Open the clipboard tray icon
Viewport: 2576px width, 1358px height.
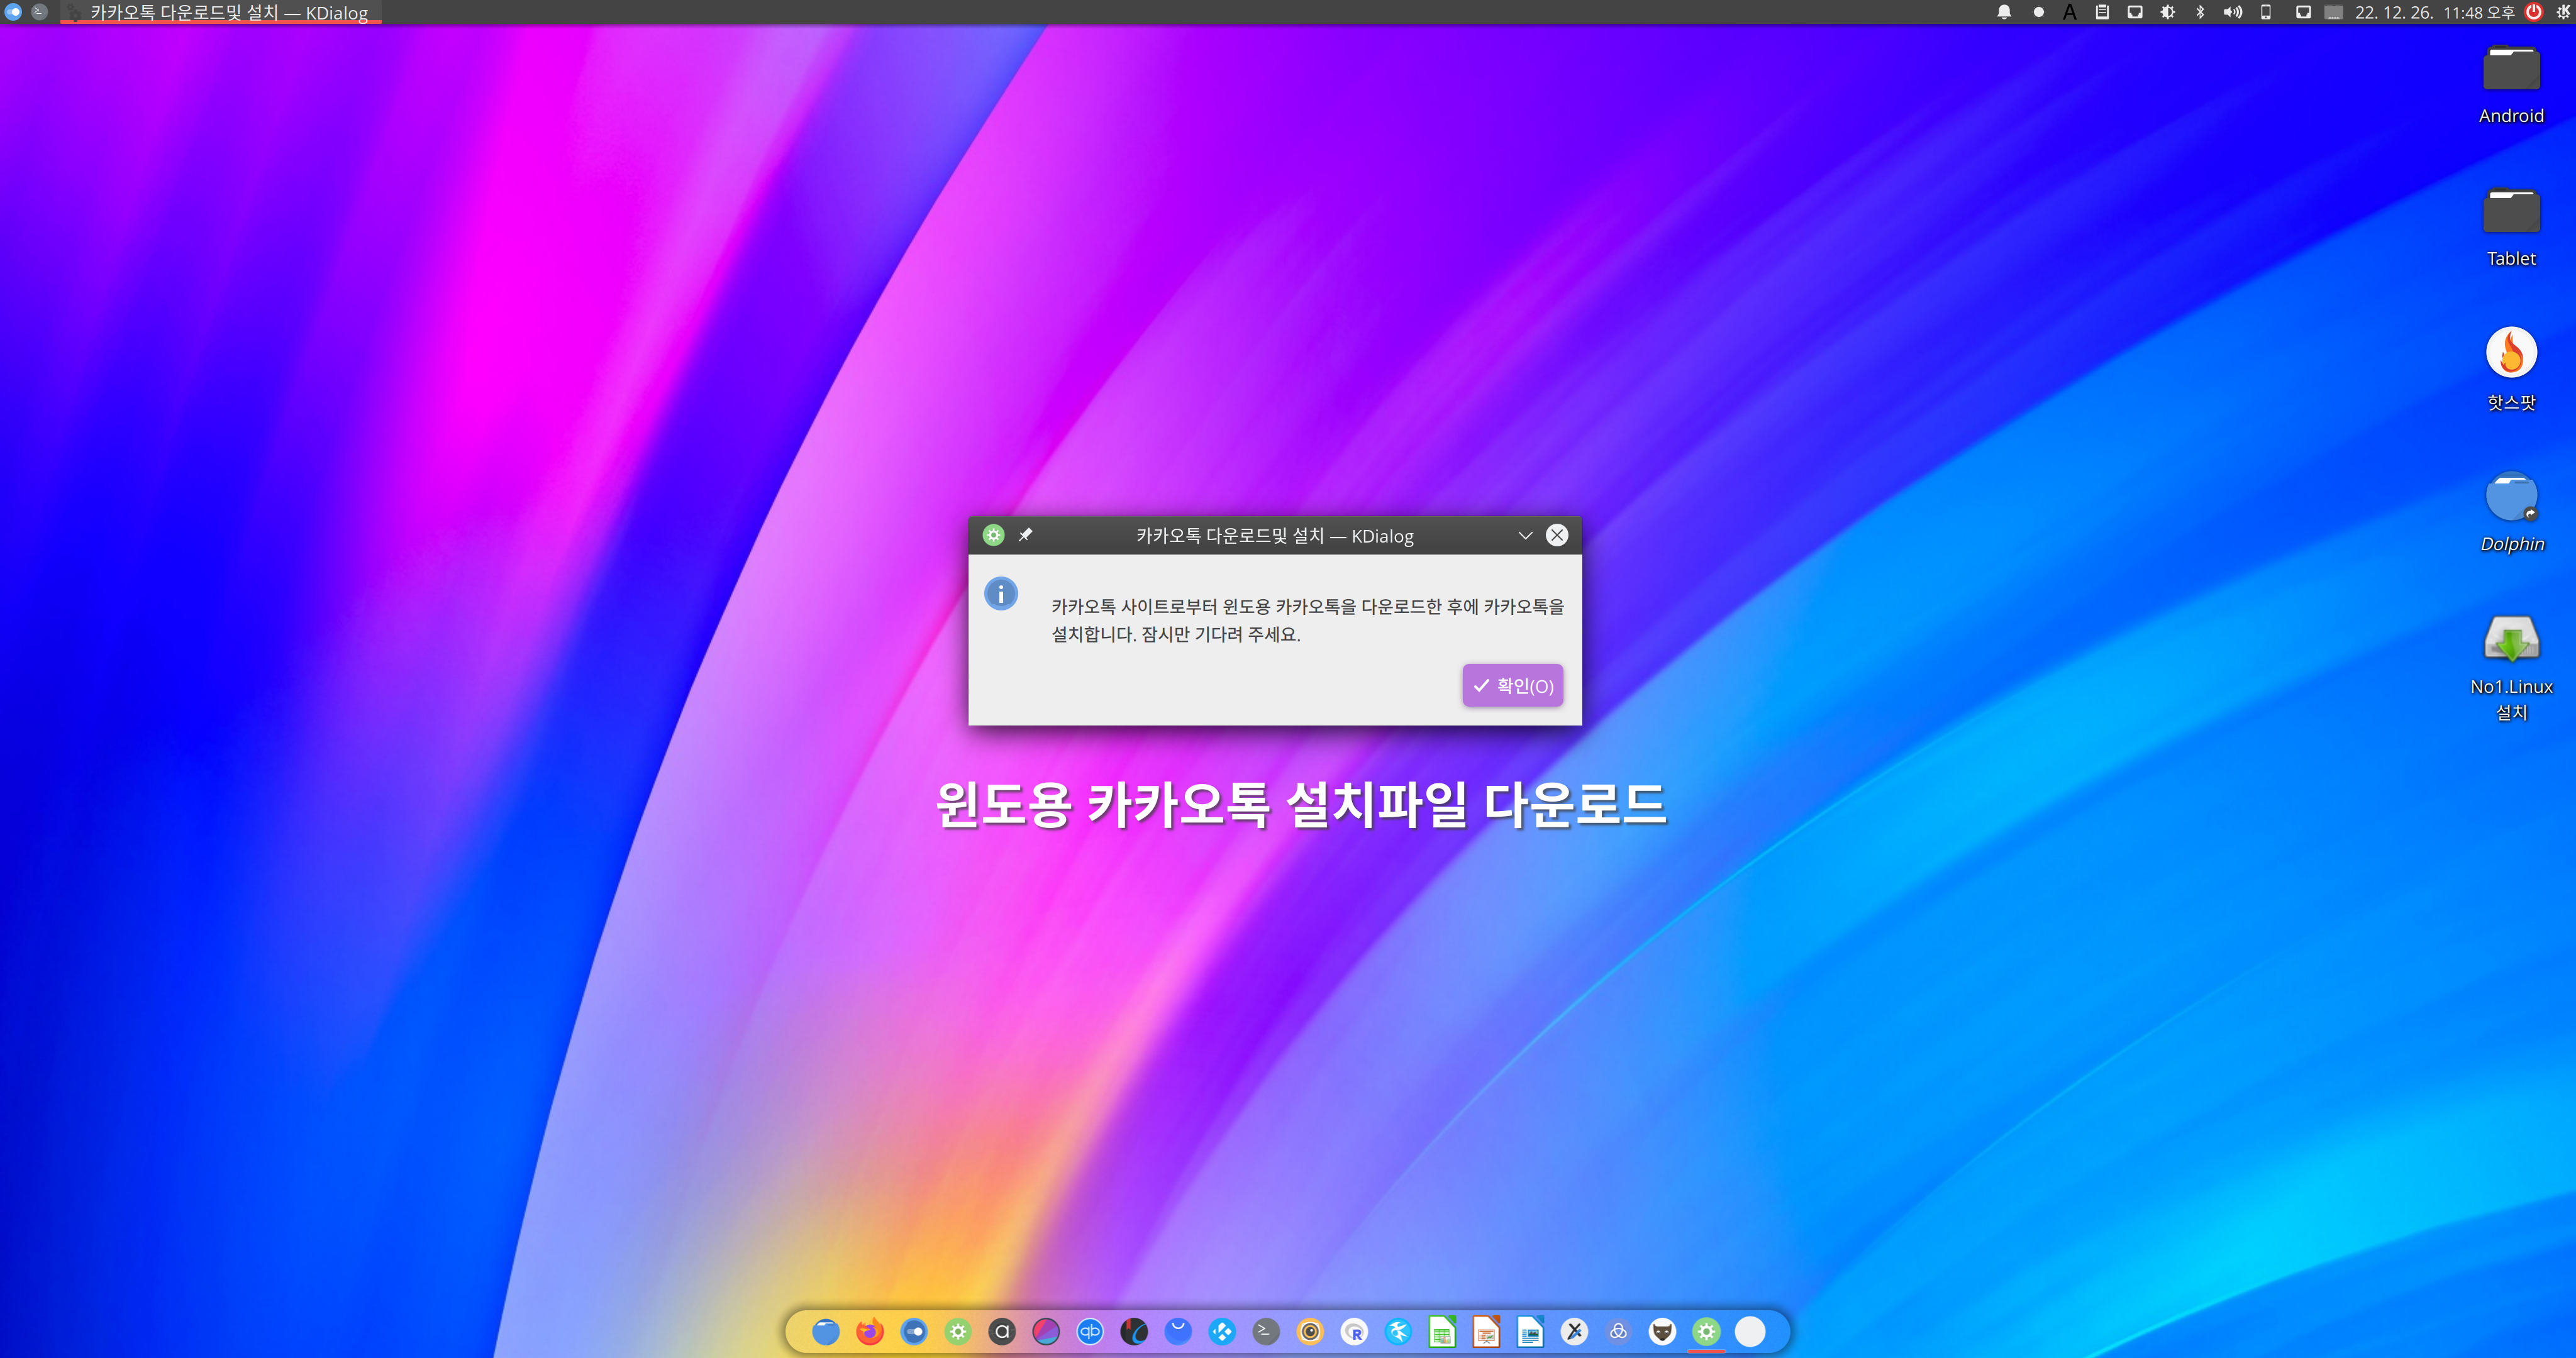(x=2102, y=12)
